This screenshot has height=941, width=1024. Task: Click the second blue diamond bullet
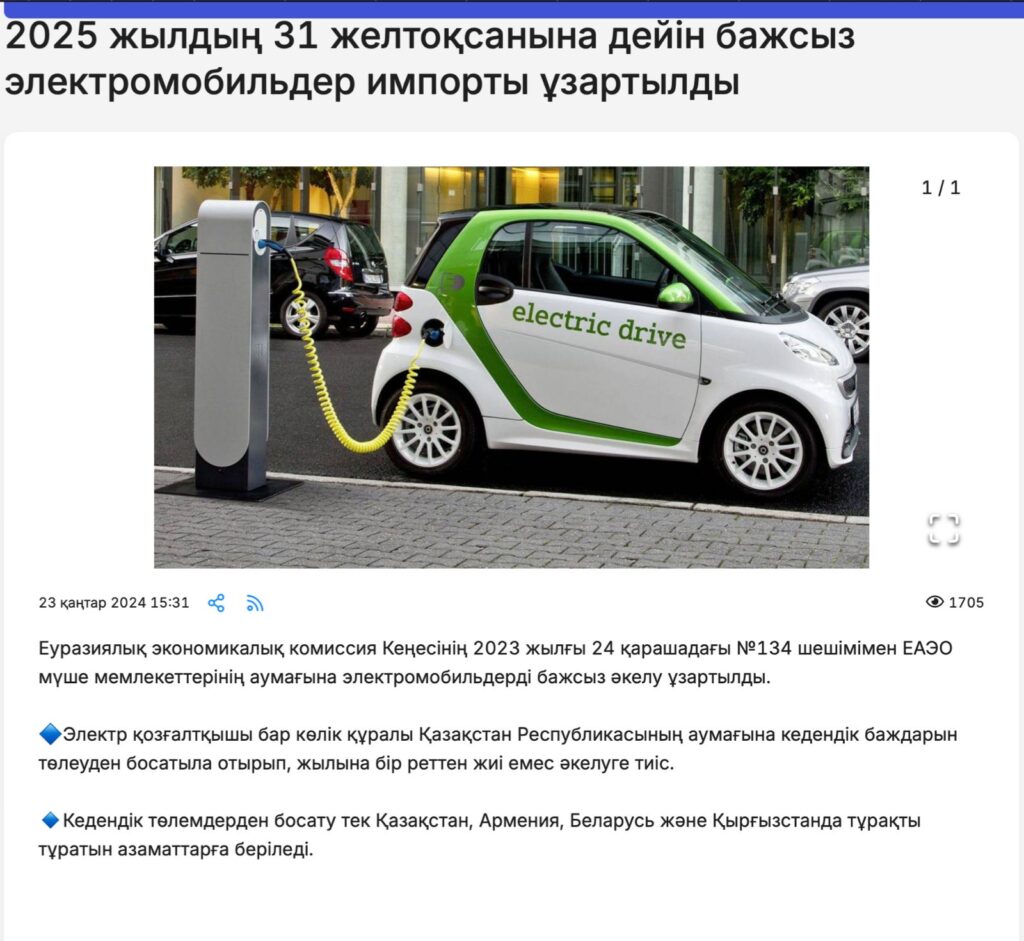pos(49,821)
